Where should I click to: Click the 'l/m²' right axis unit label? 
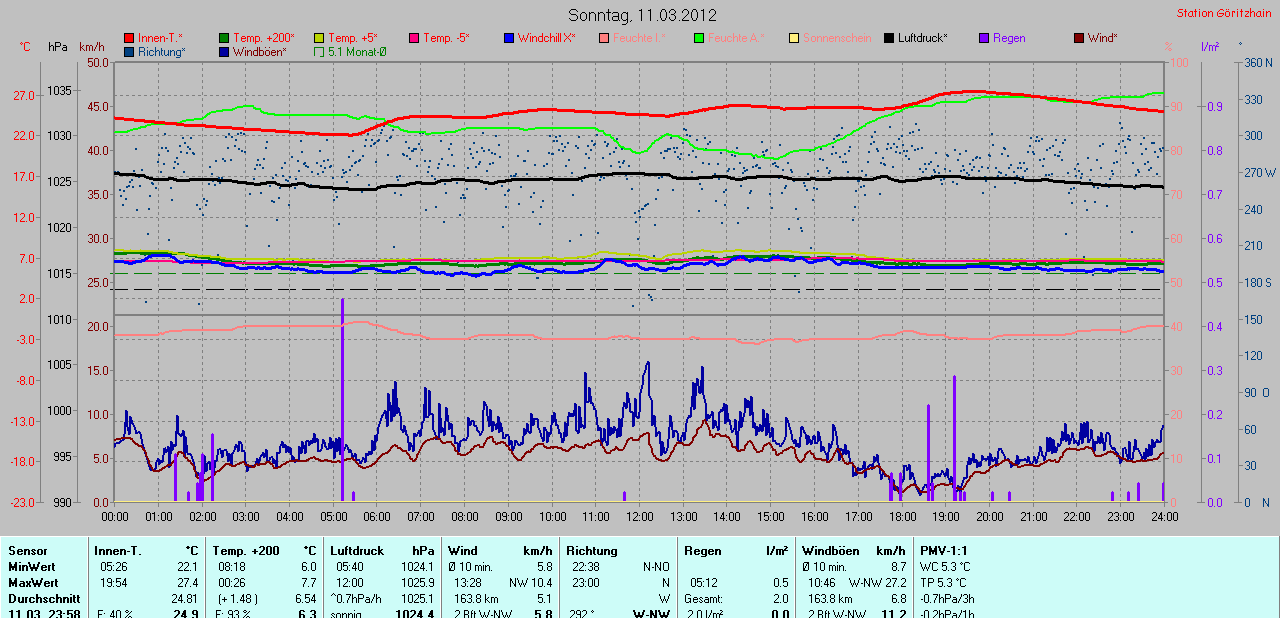pos(1208,47)
